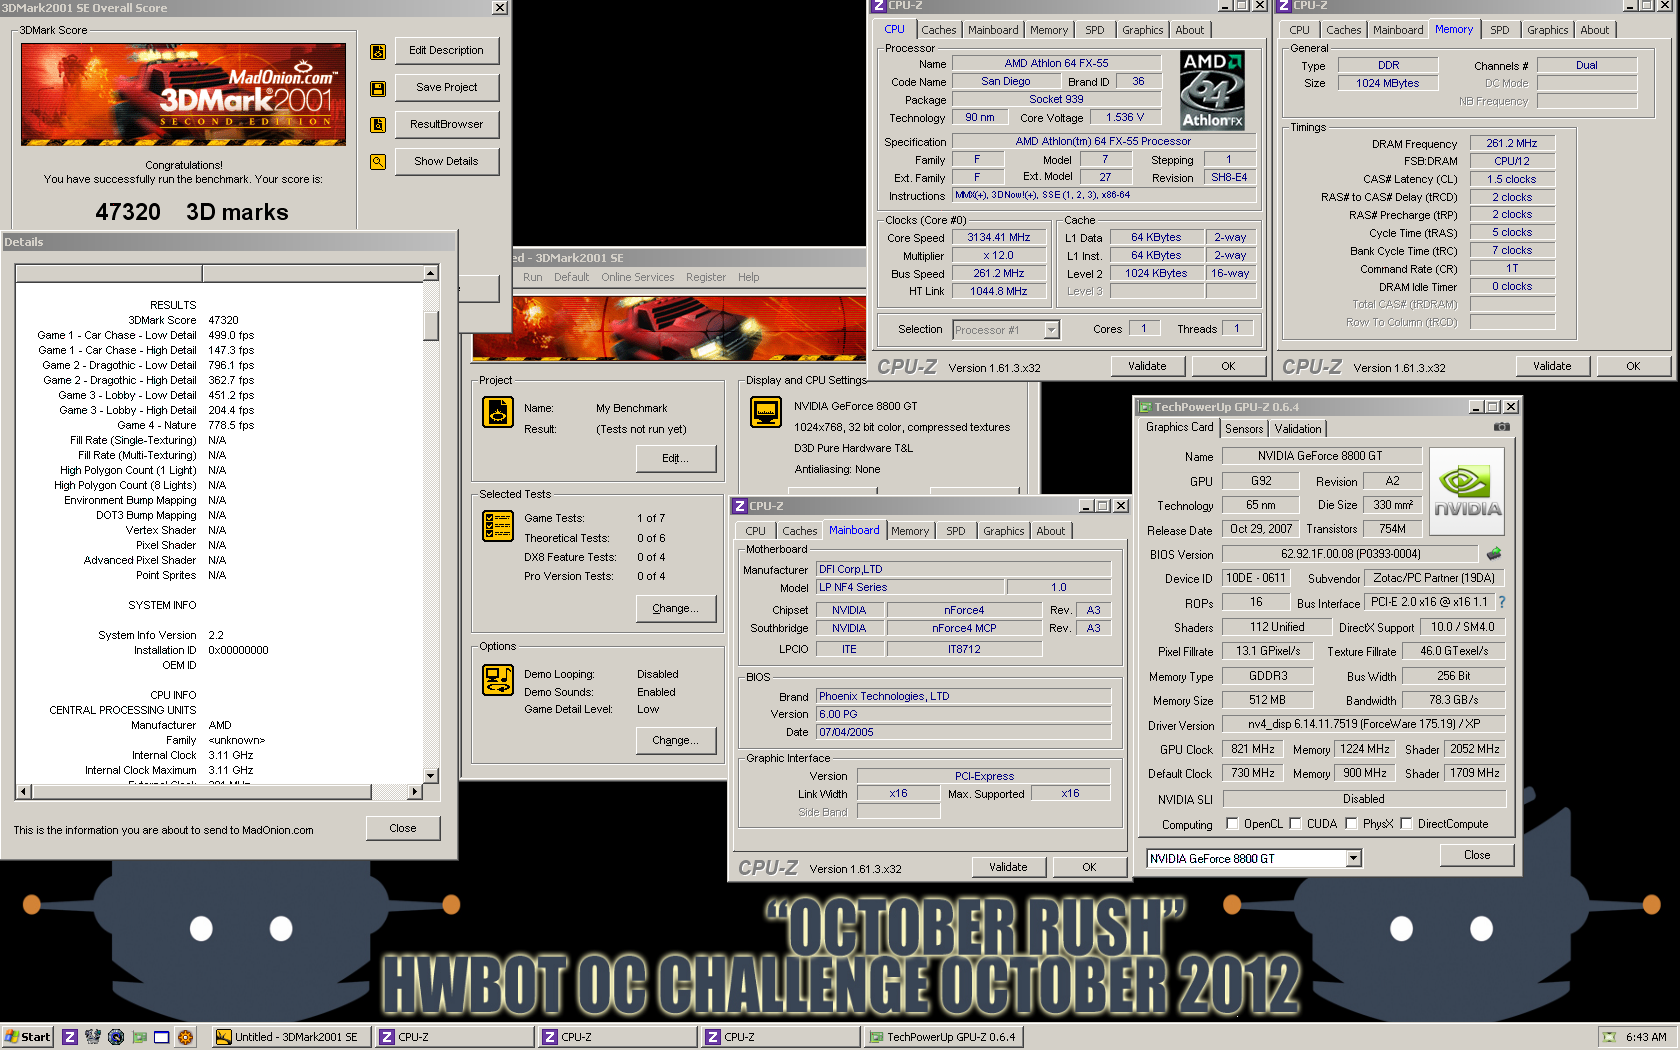Click the '3134.41 MHz' Core Speed field

(x=998, y=238)
